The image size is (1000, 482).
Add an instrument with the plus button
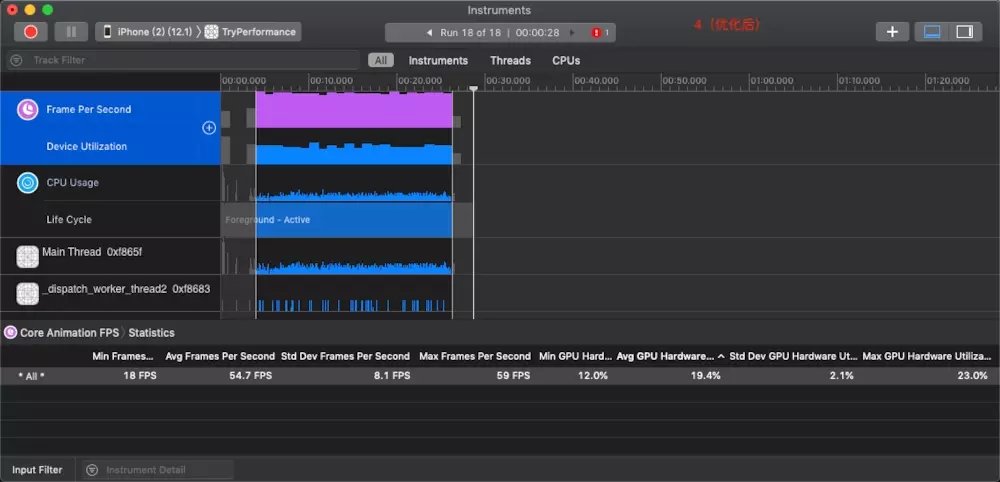892,32
